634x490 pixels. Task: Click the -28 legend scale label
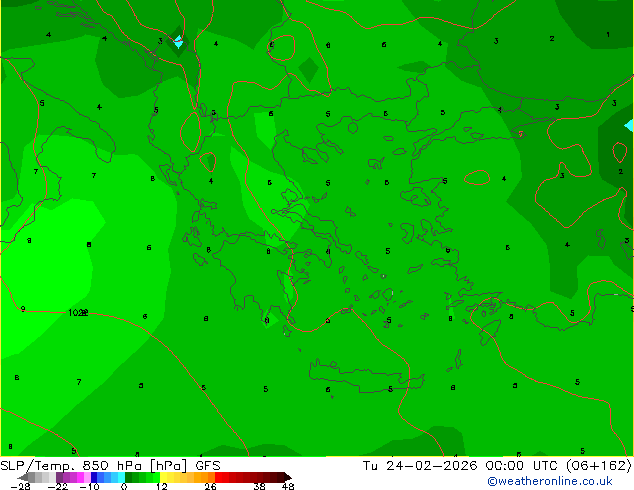point(20,486)
